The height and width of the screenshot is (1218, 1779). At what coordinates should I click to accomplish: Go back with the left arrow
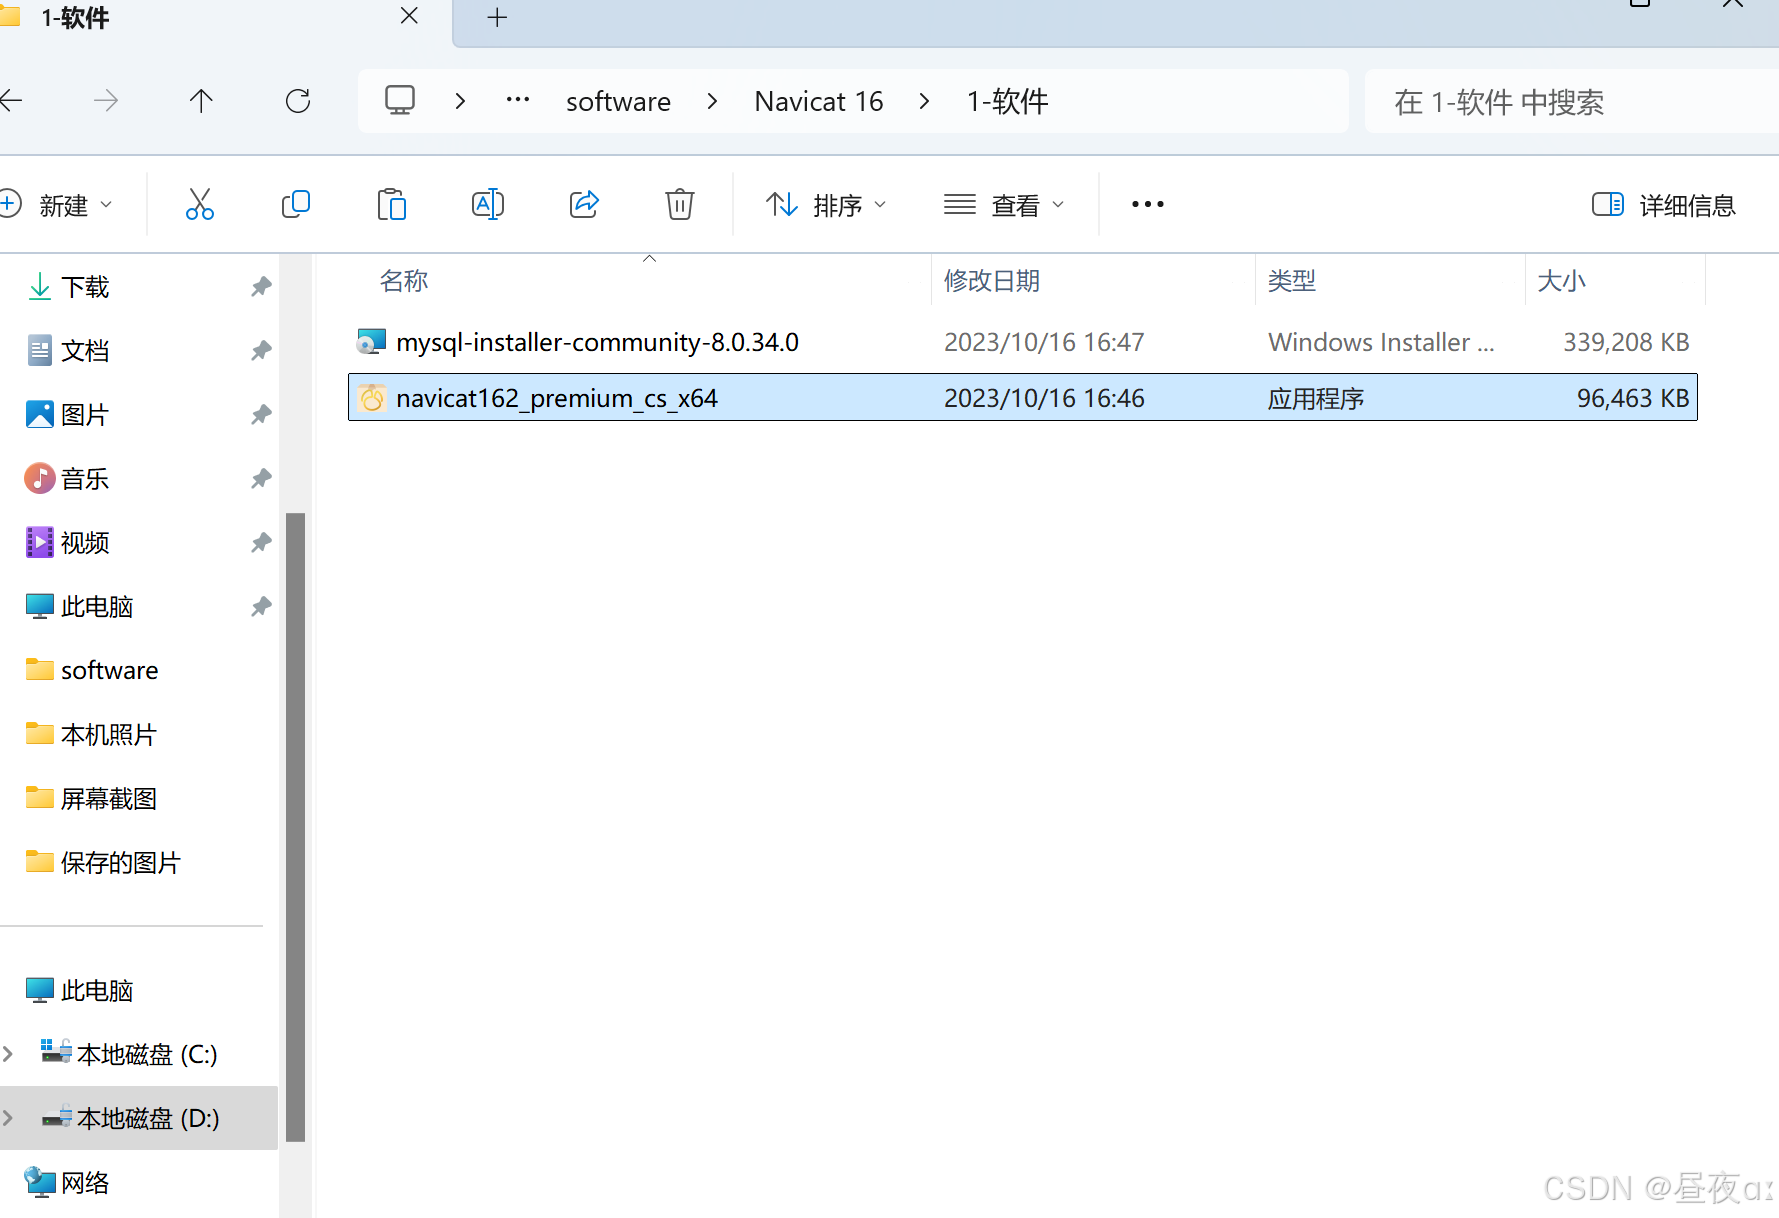[11, 100]
